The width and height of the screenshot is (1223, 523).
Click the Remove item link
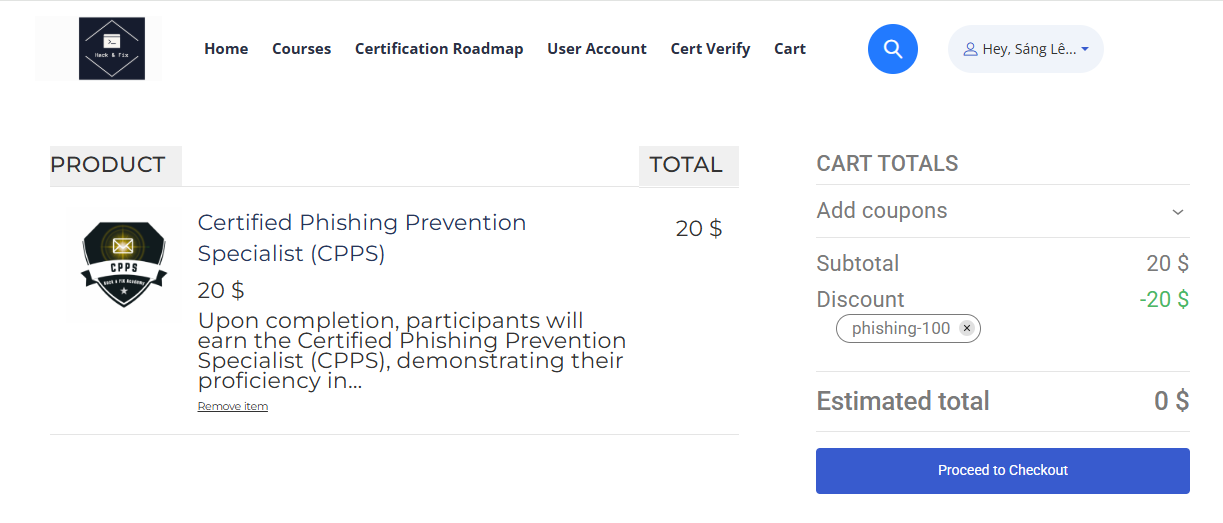pos(233,406)
